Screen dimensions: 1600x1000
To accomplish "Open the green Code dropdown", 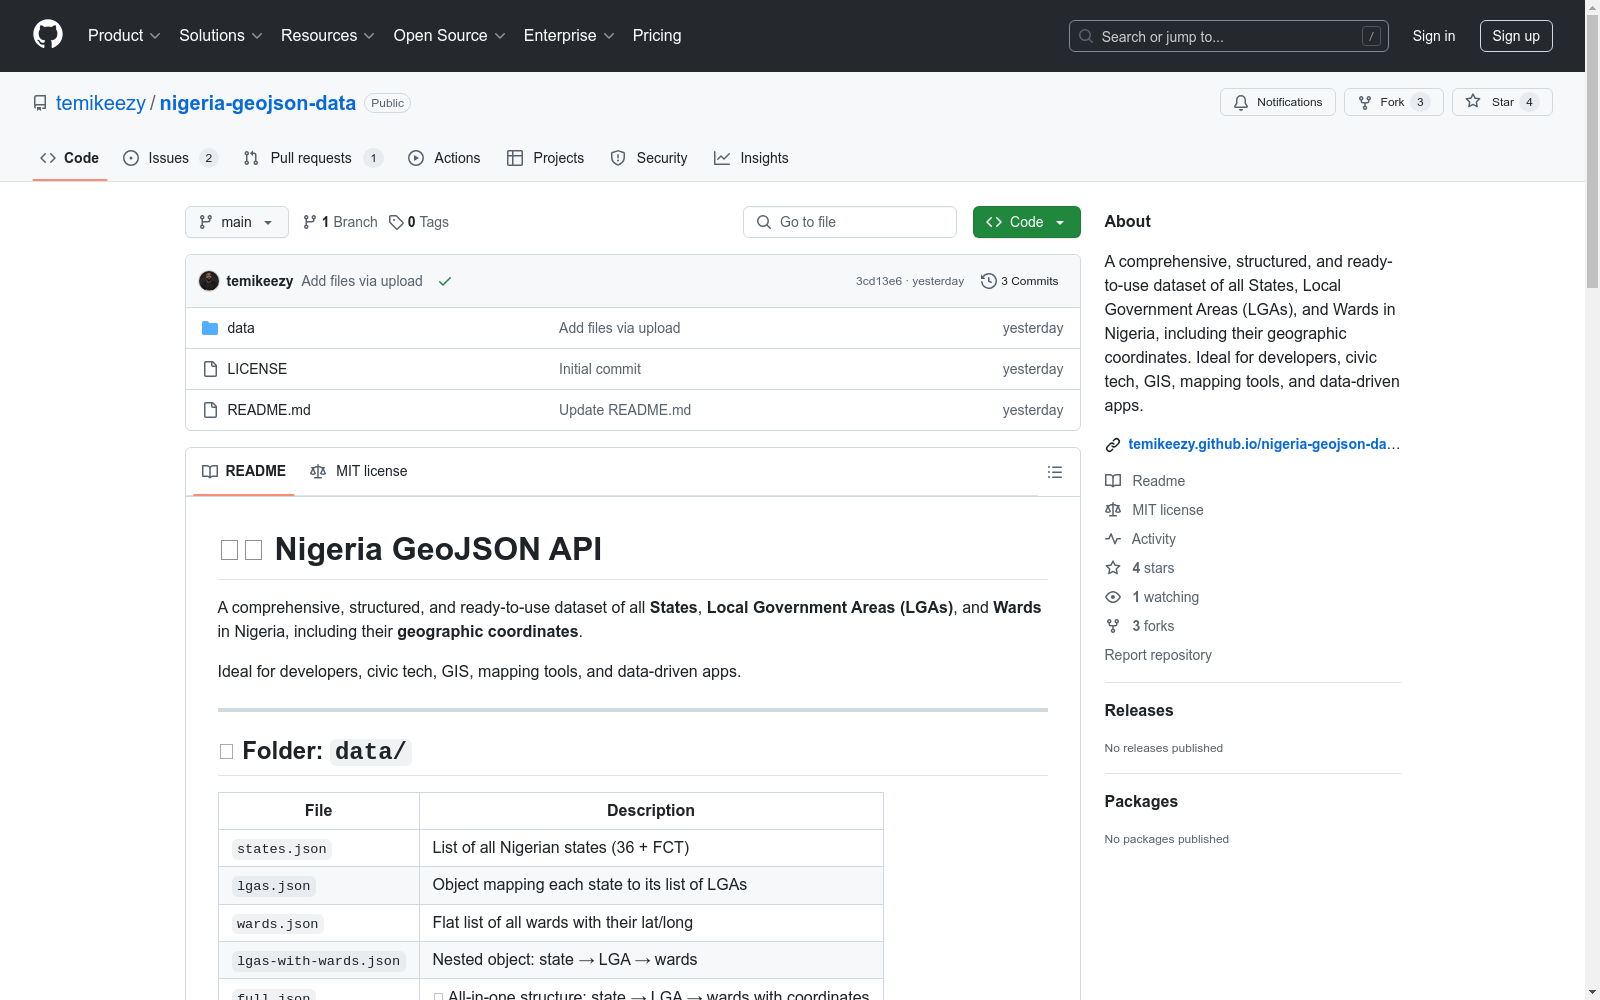I will [1026, 222].
